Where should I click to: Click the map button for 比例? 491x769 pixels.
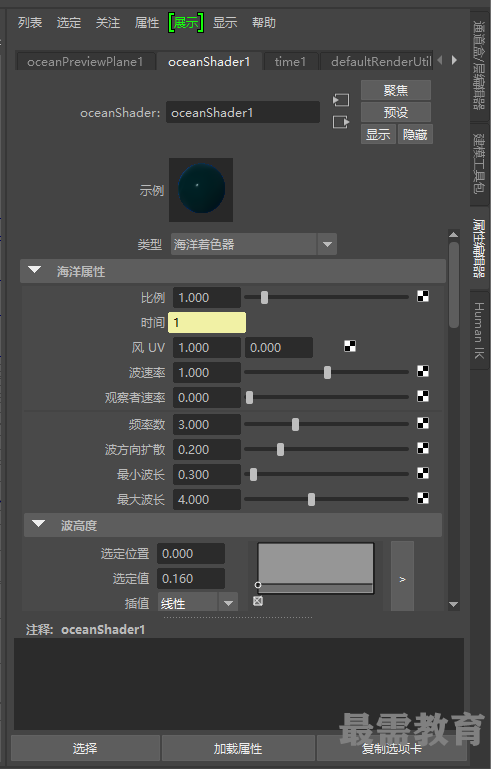coord(423,296)
